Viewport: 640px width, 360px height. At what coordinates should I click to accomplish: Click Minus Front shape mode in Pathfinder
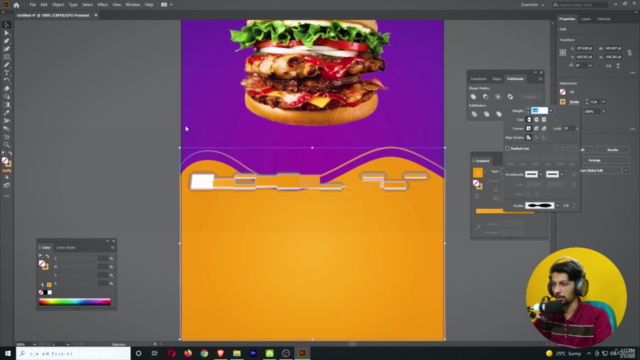[486, 97]
